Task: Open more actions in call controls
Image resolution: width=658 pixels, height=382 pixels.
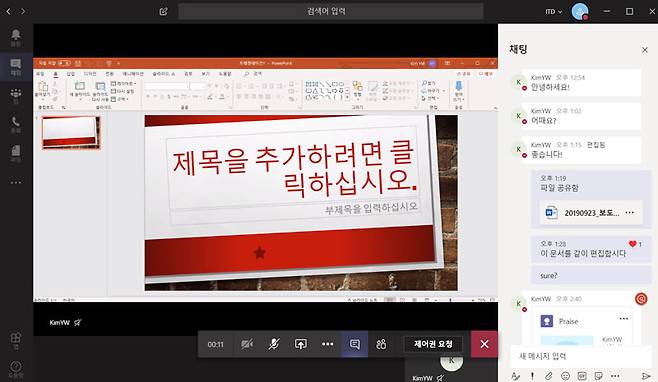Action: (x=327, y=344)
